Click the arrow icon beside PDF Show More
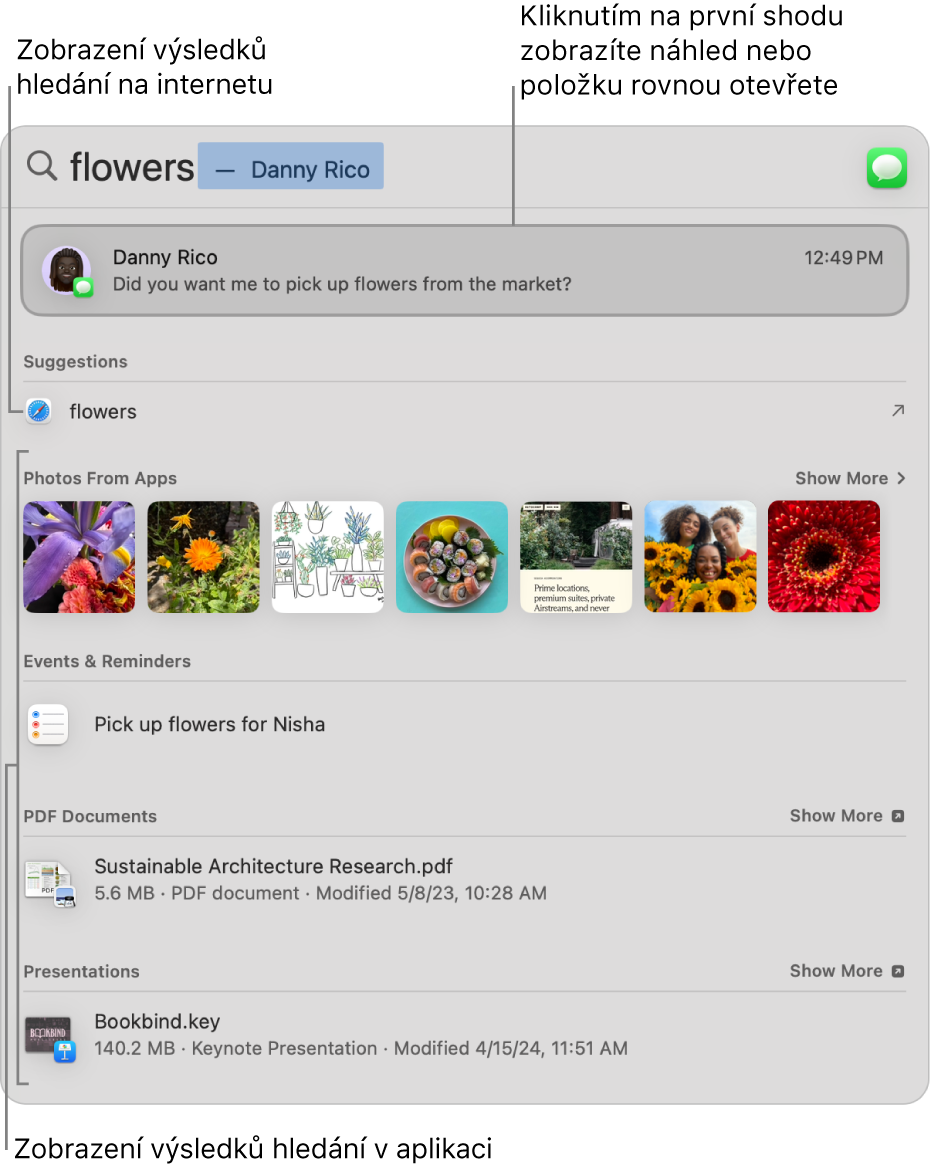 click(898, 816)
